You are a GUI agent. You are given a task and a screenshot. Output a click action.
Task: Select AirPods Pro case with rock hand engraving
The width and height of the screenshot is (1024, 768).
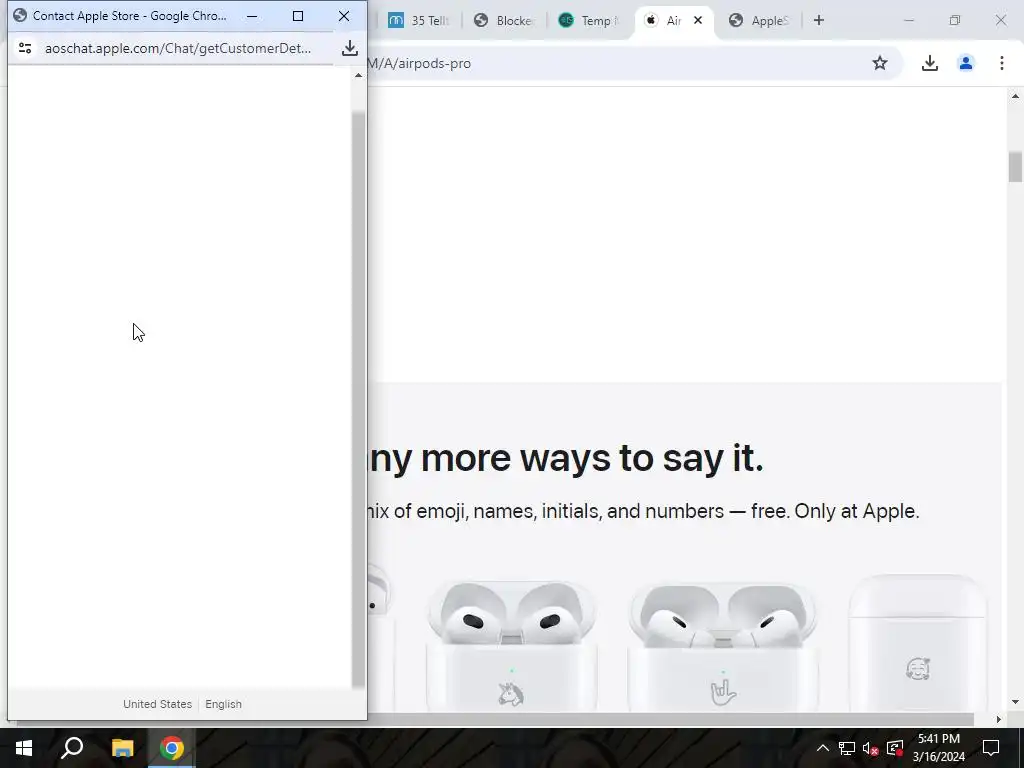point(722,647)
